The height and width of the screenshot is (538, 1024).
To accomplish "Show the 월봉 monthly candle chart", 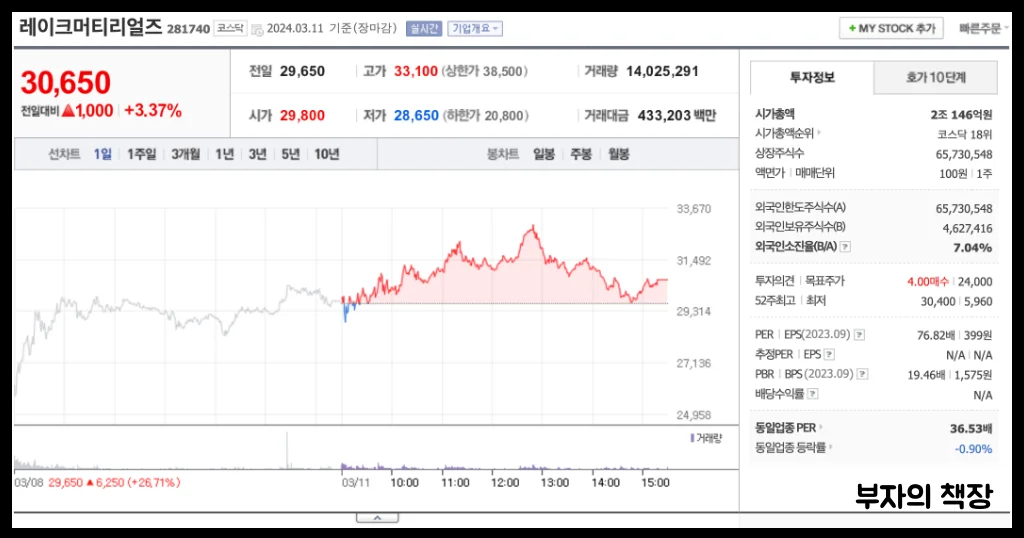I will 618,154.
